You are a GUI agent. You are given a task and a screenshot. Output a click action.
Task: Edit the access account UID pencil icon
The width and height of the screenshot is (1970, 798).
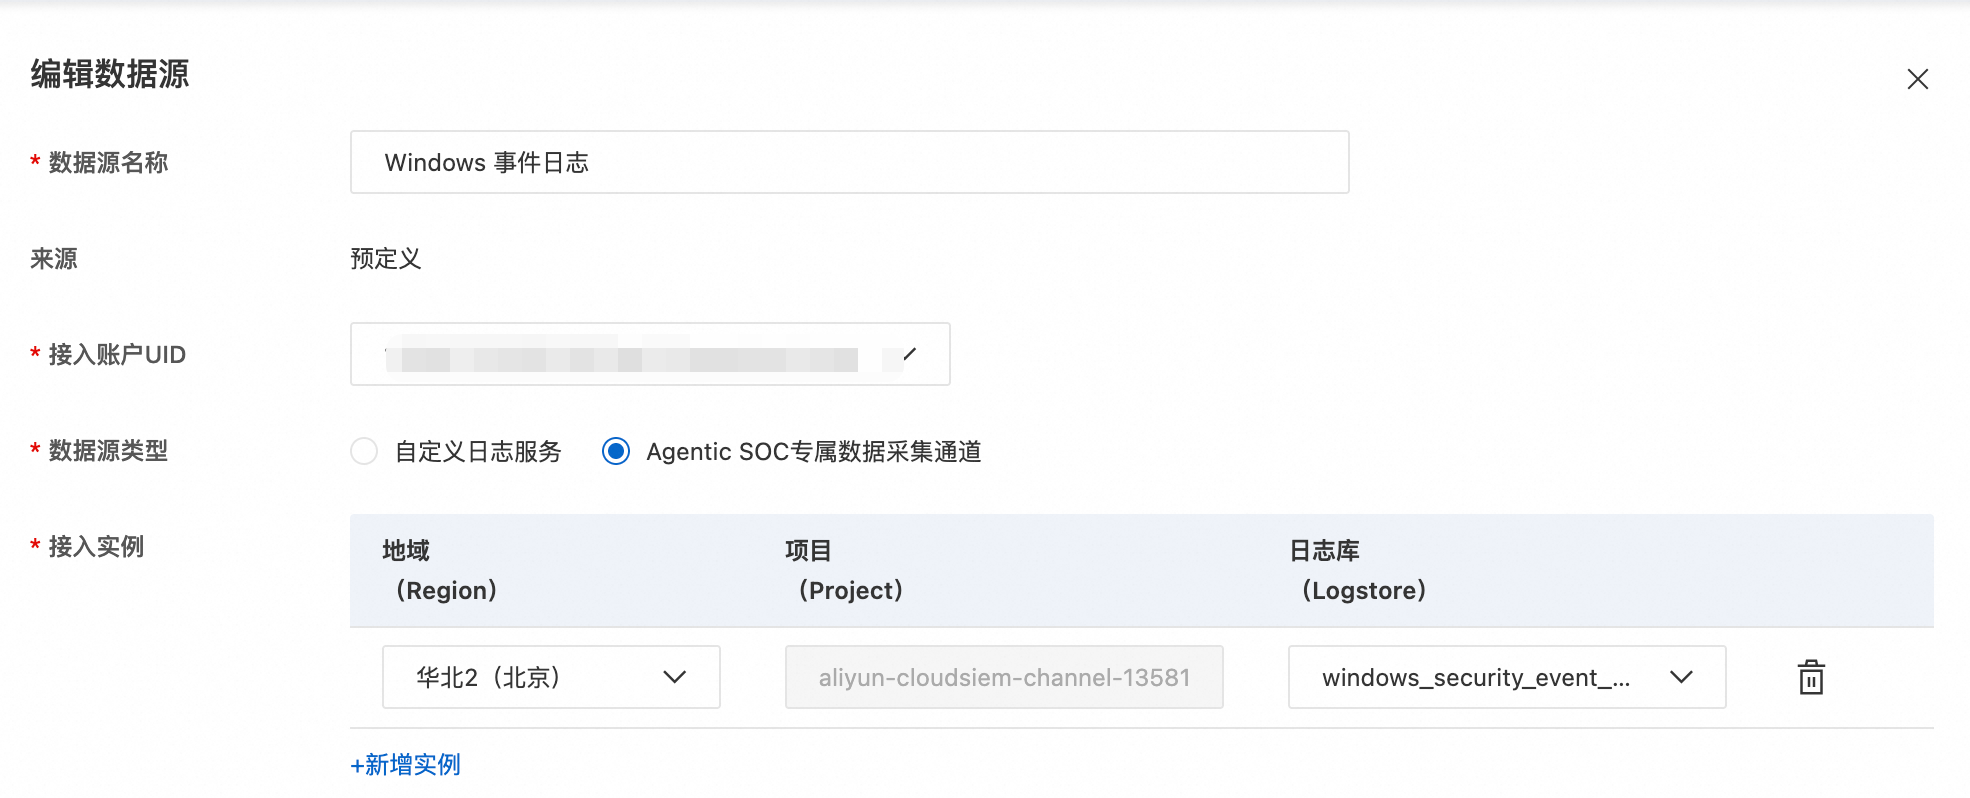coord(909,354)
